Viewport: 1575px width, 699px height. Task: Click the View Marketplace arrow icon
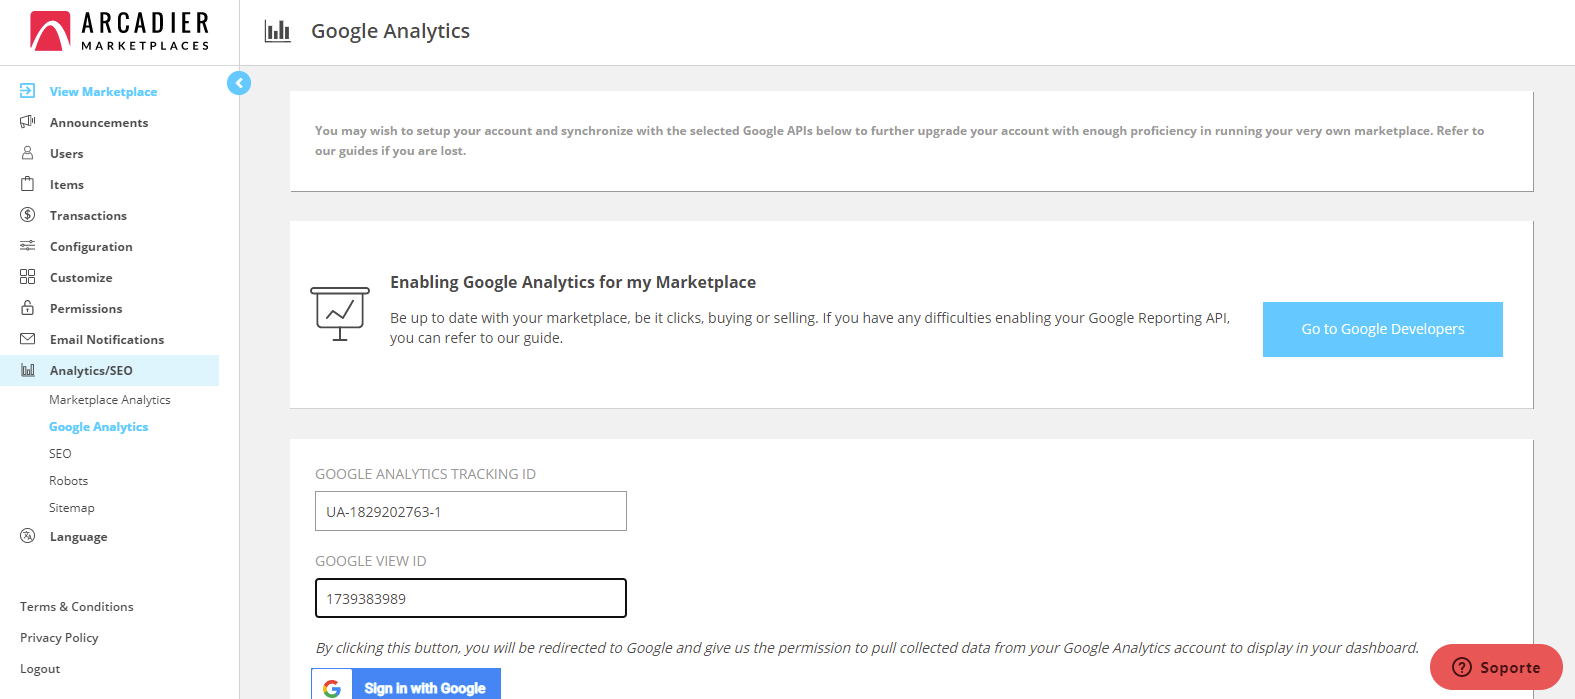point(28,91)
